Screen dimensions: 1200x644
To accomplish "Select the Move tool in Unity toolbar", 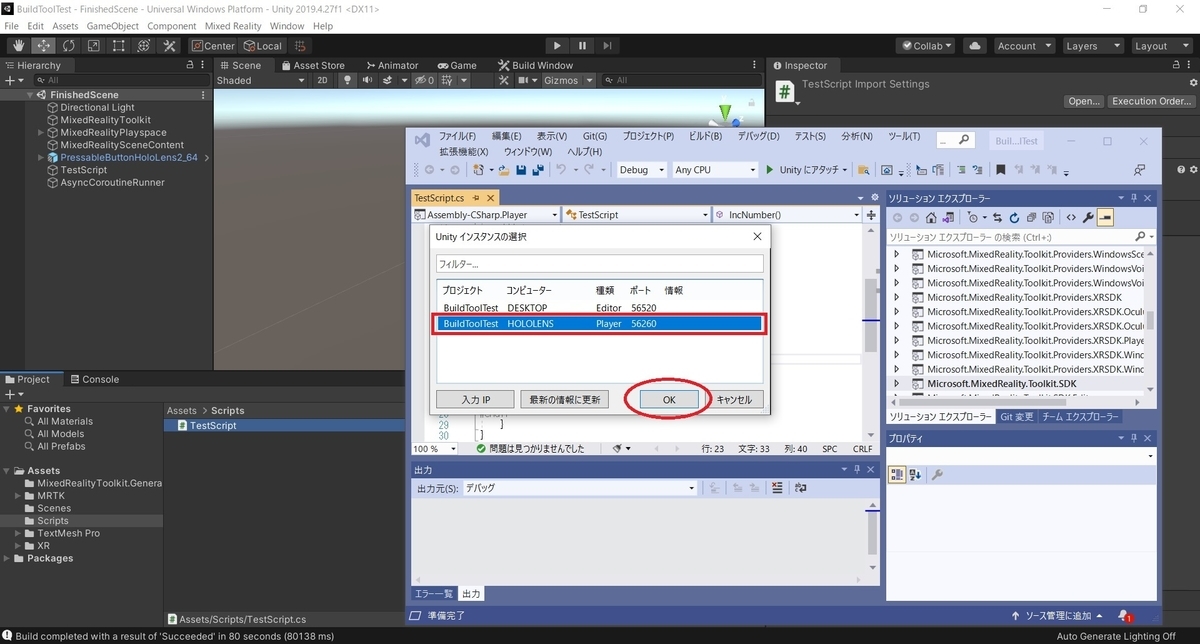I will (43, 46).
